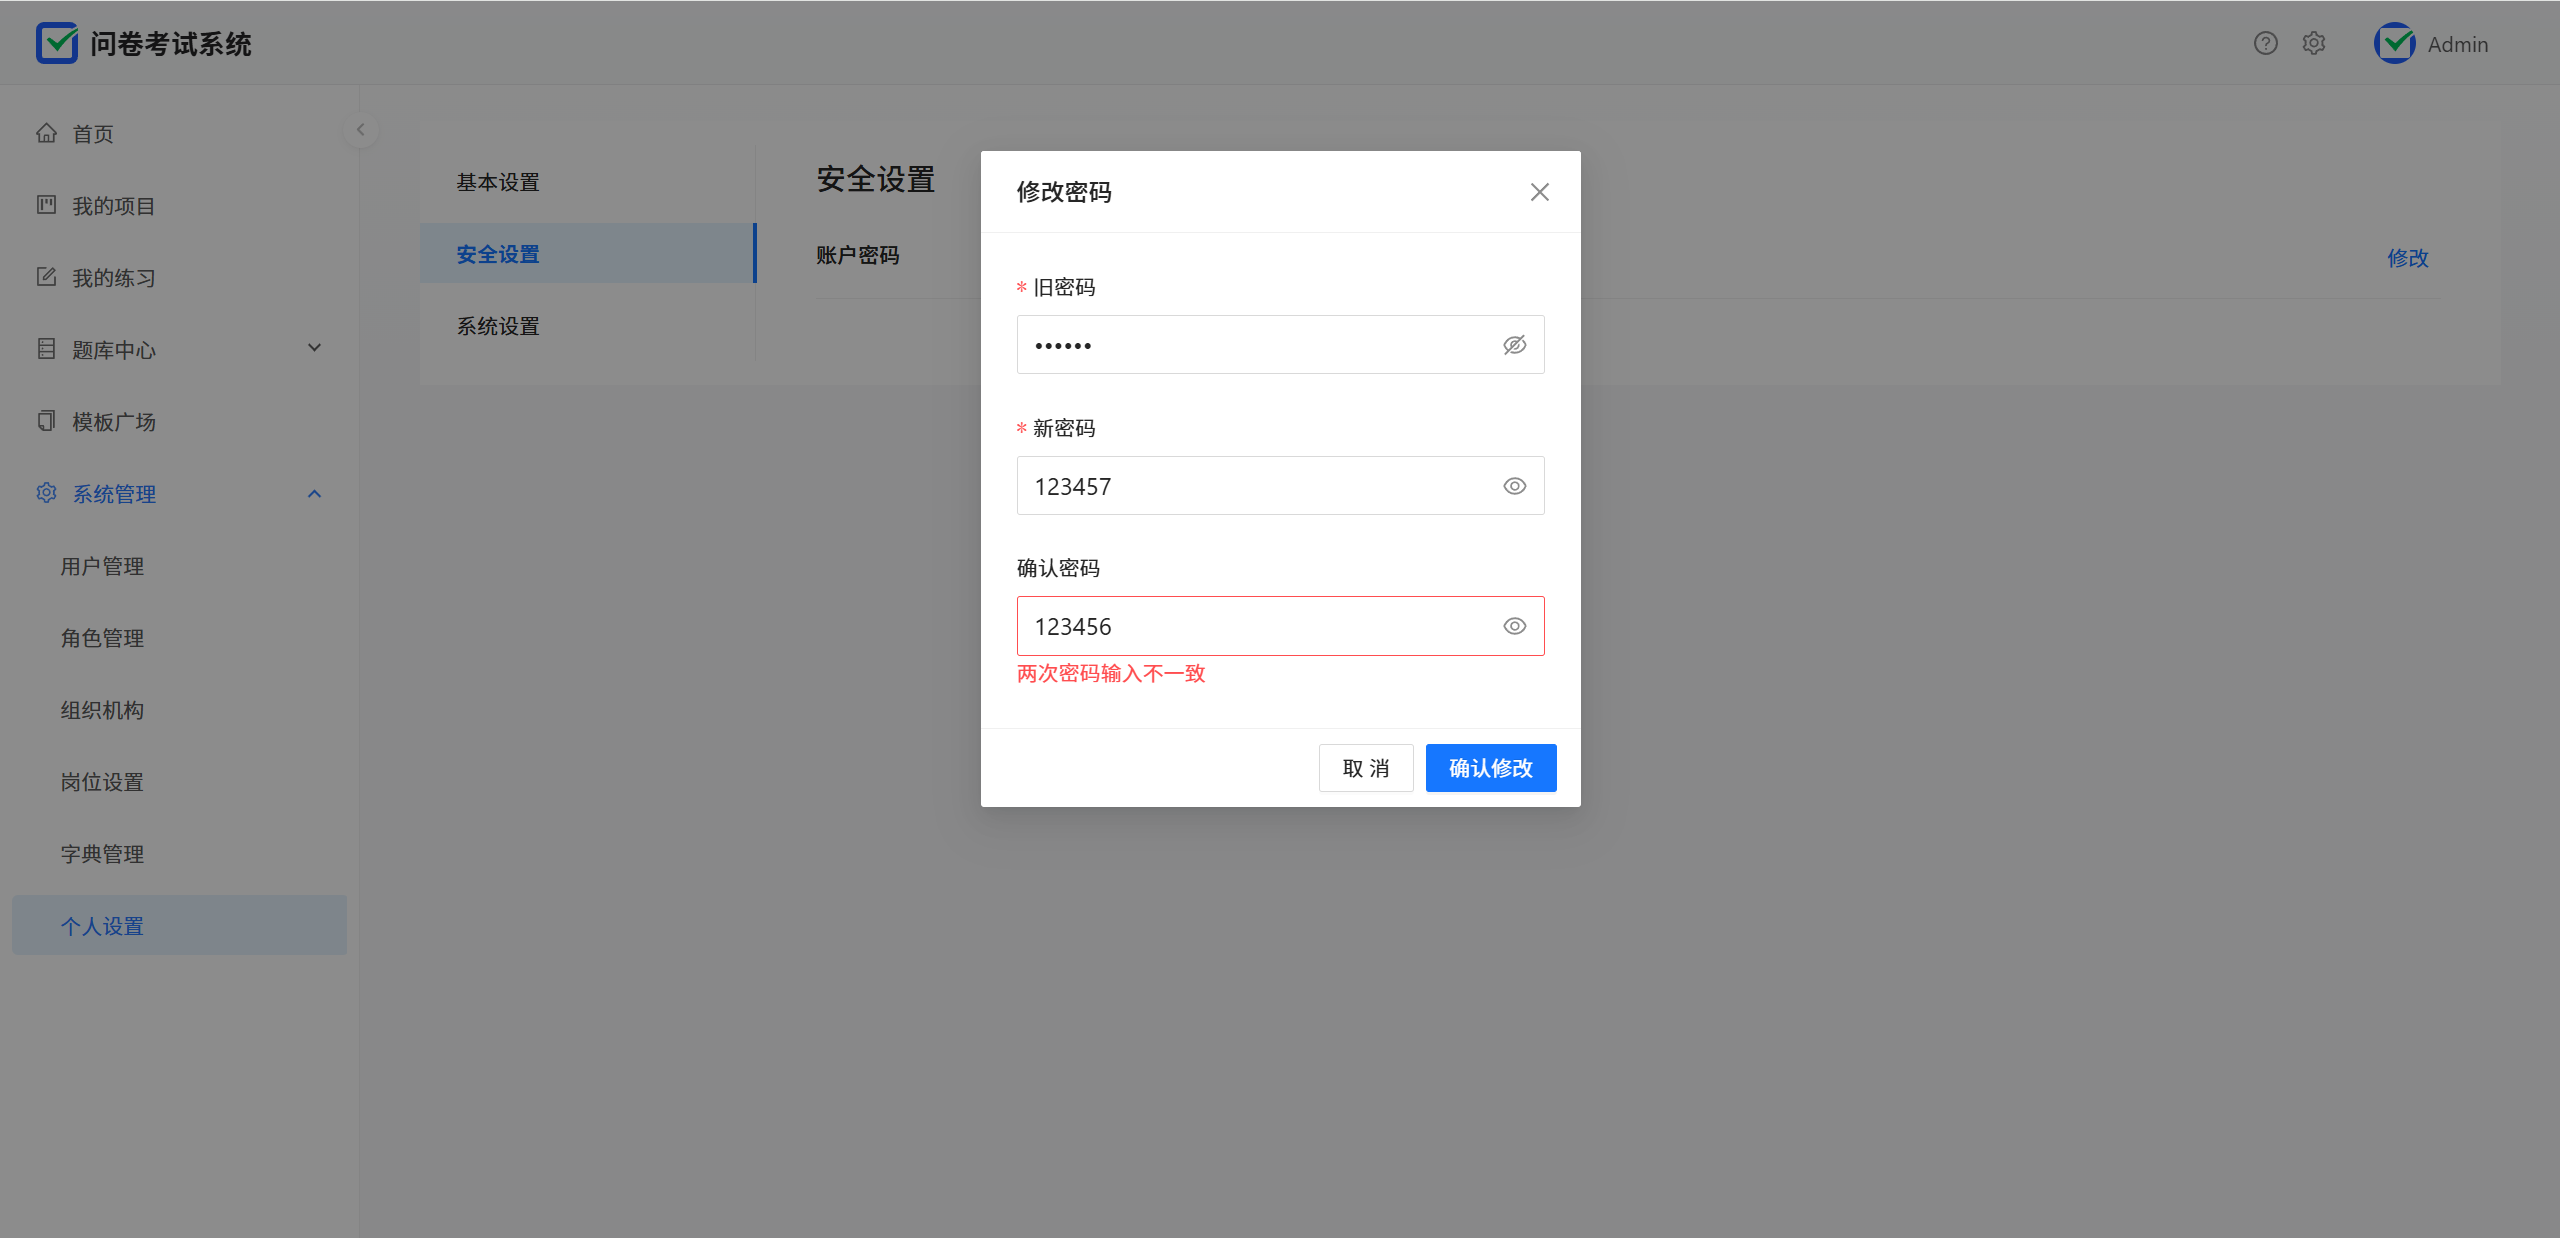
Task: Expand the 题库中心 submenu chevron
Action: [314, 349]
